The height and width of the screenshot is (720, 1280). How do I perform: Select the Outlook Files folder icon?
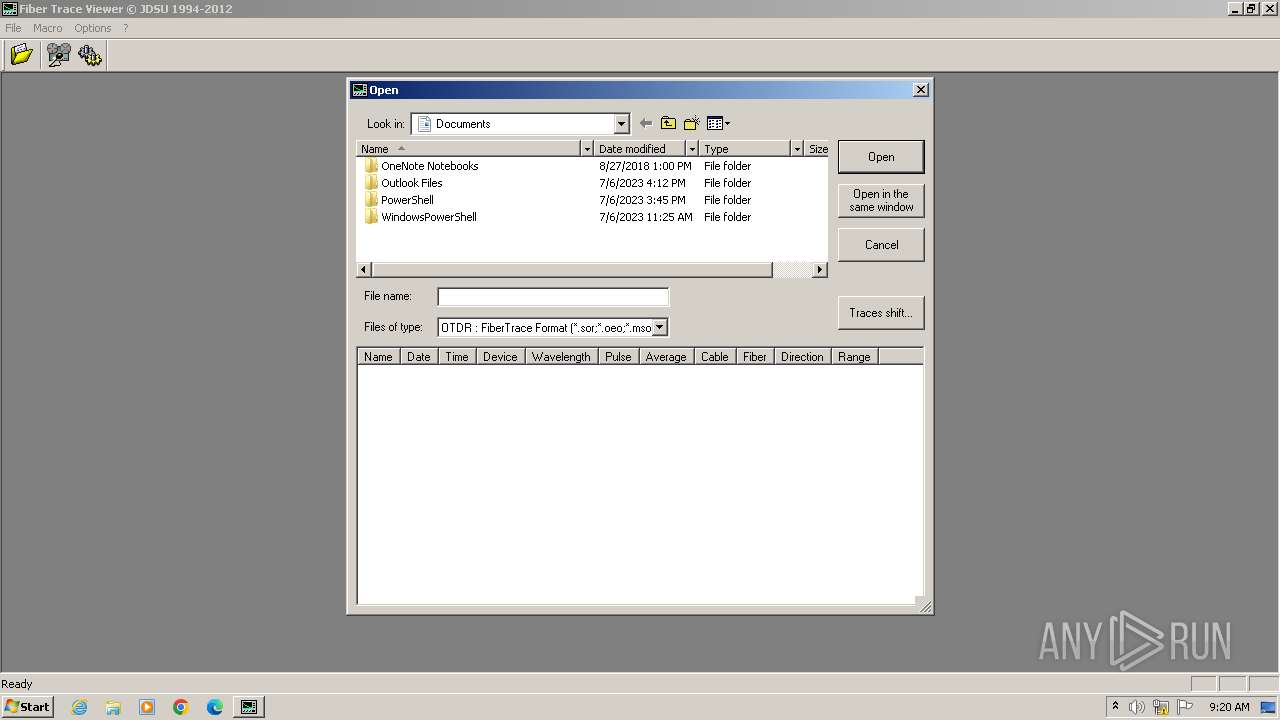tap(371, 183)
